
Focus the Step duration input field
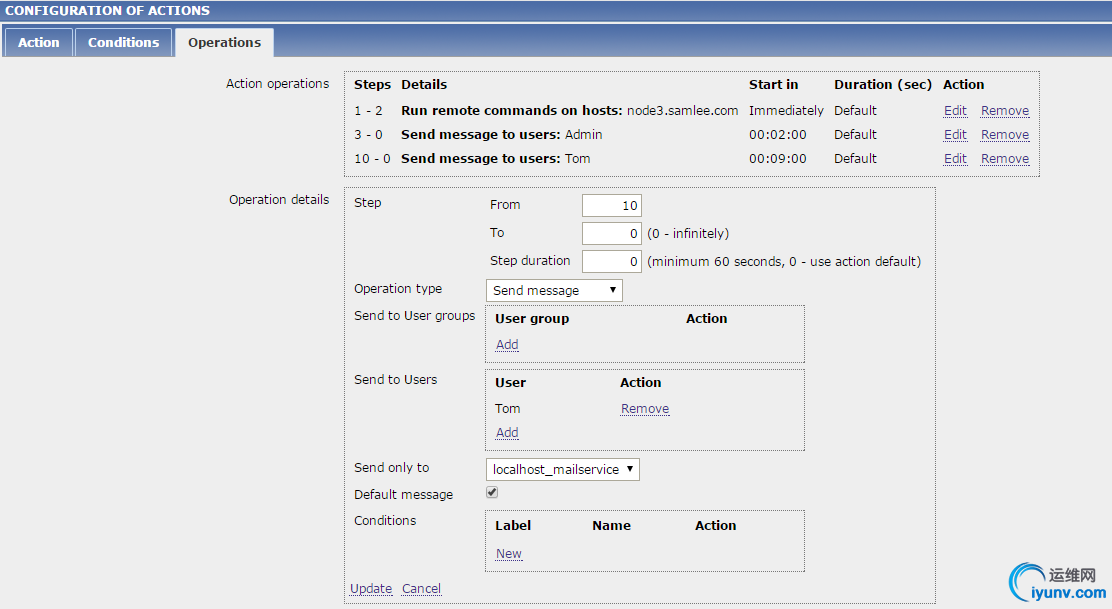tap(611, 262)
